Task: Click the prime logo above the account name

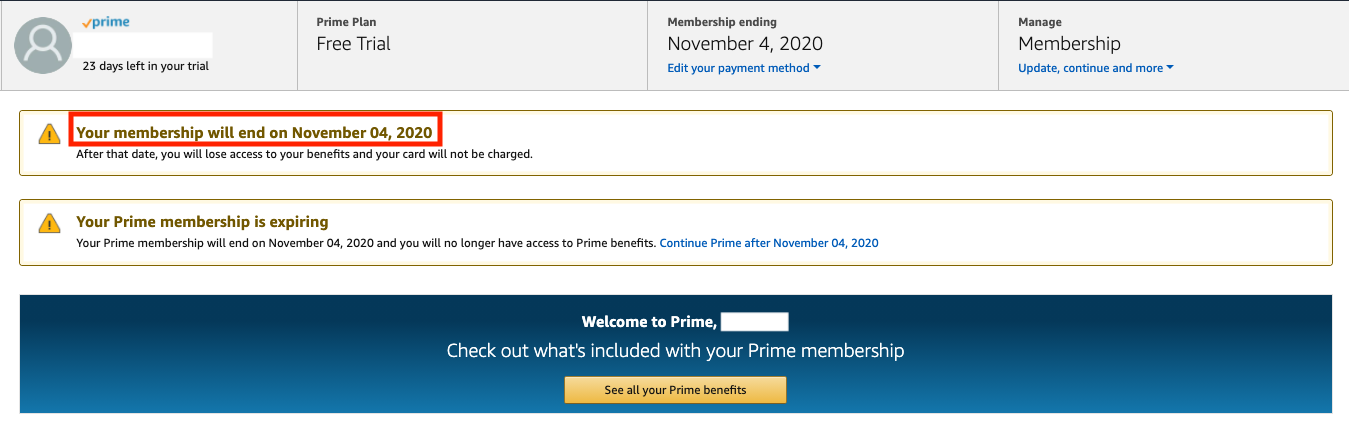Action: coord(106,22)
